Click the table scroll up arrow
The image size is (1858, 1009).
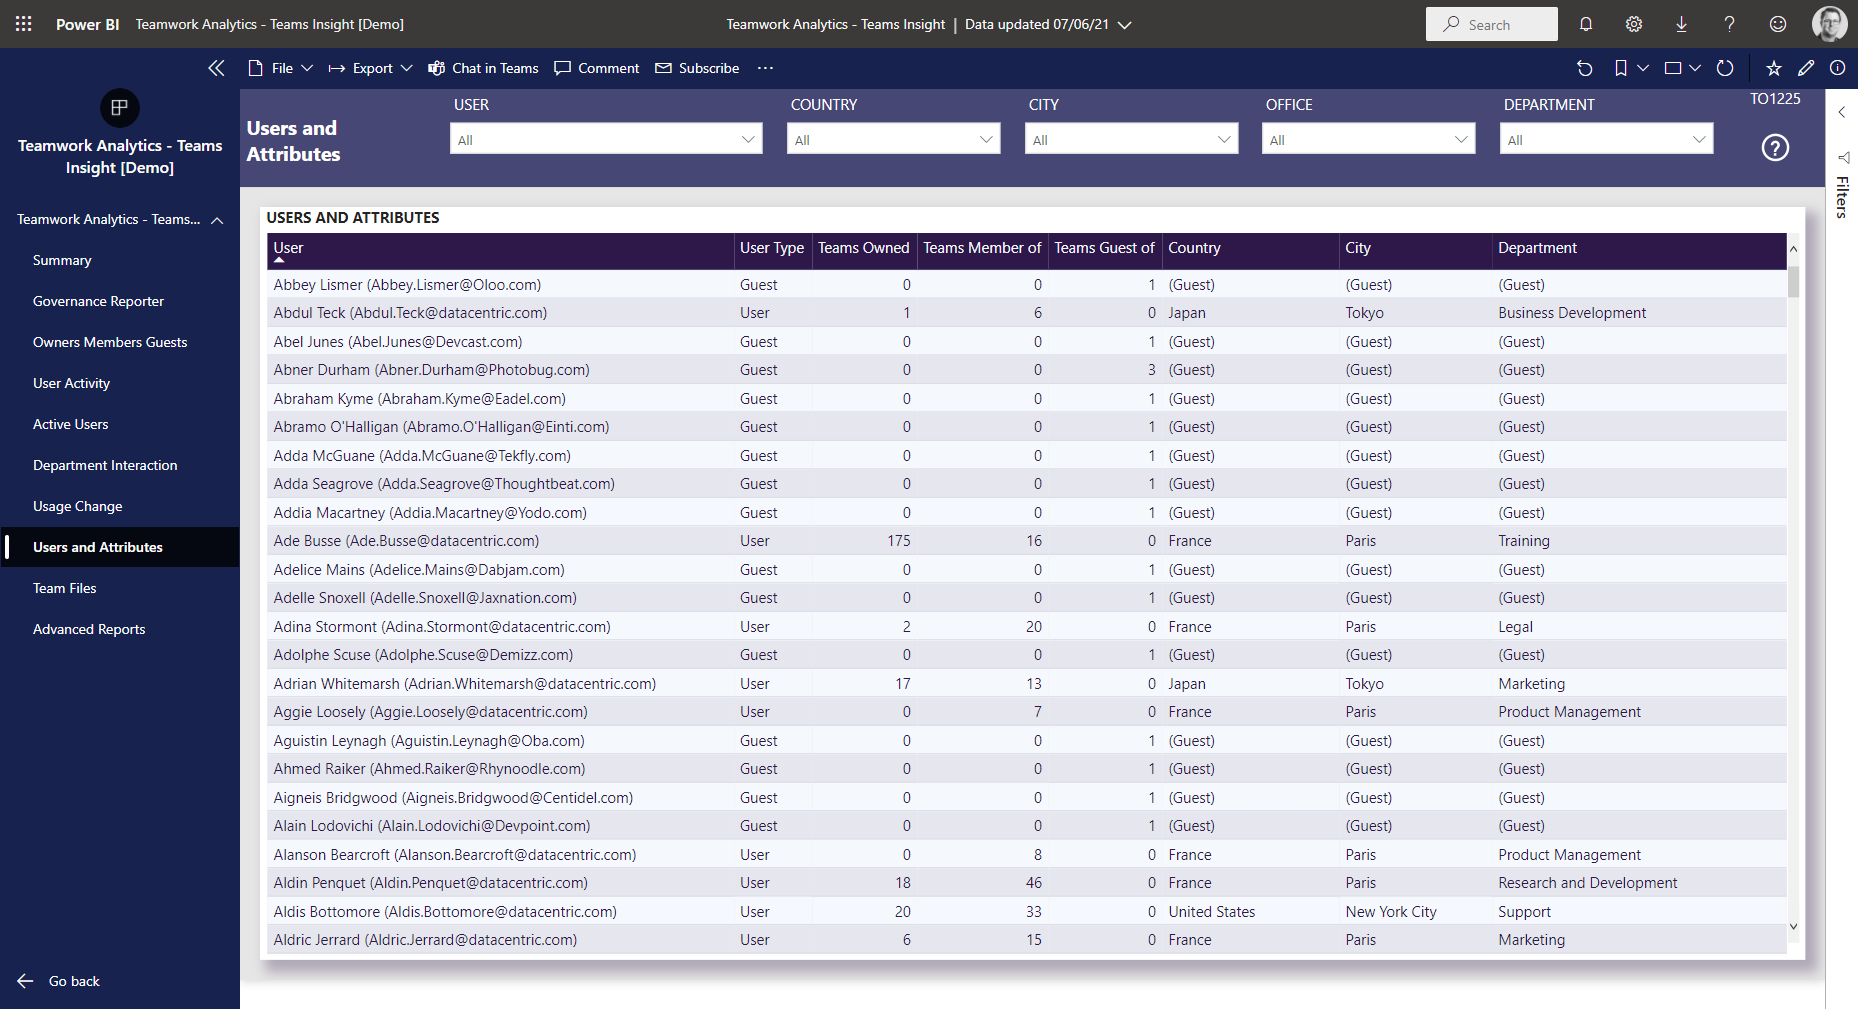click(x=1794, y=248)
